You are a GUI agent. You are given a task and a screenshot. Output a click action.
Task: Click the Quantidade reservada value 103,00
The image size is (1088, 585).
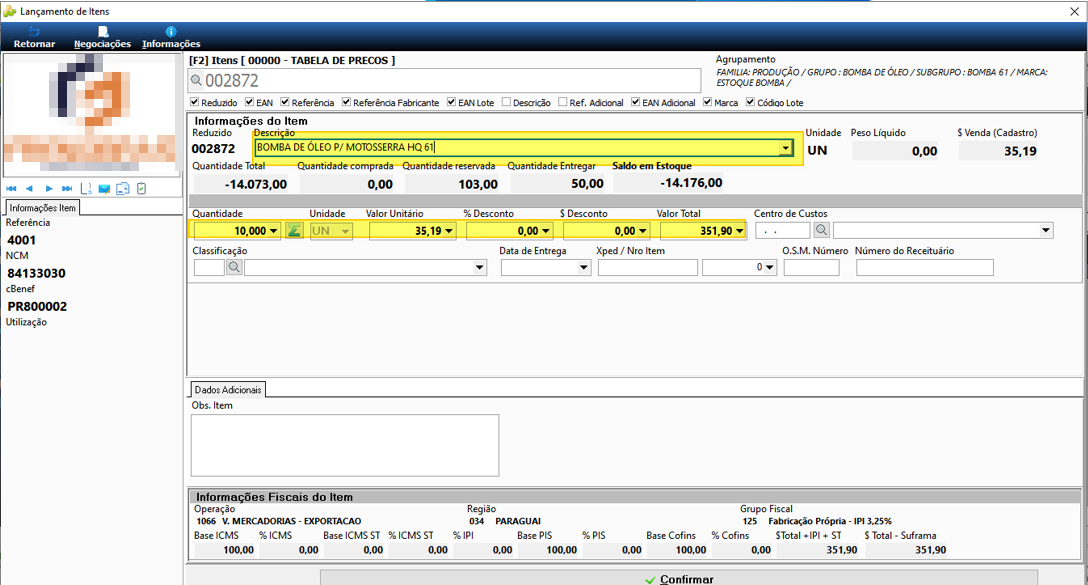tap(477, 184)
